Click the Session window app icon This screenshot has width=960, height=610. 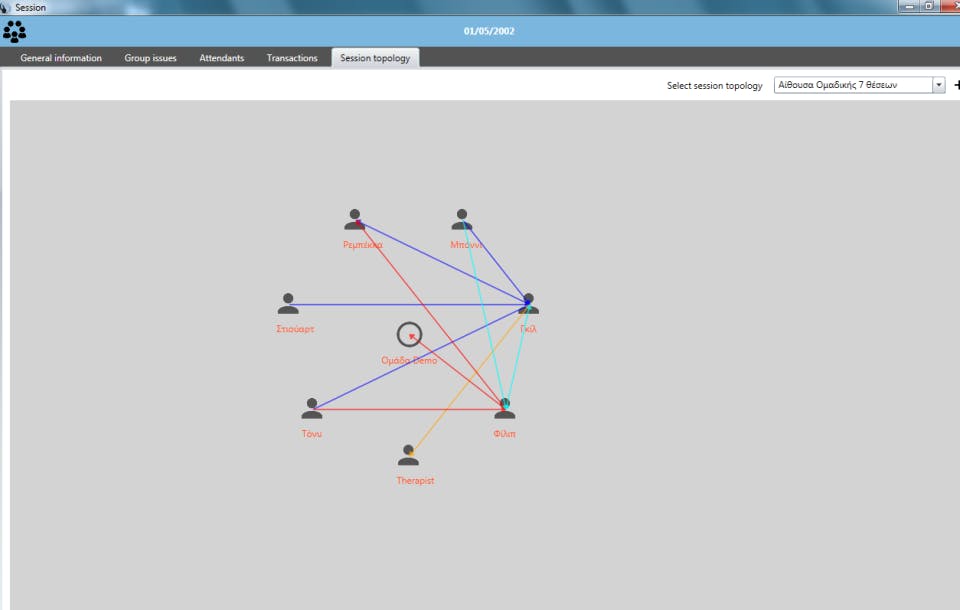pyautogui.click(x=6, y=7)
